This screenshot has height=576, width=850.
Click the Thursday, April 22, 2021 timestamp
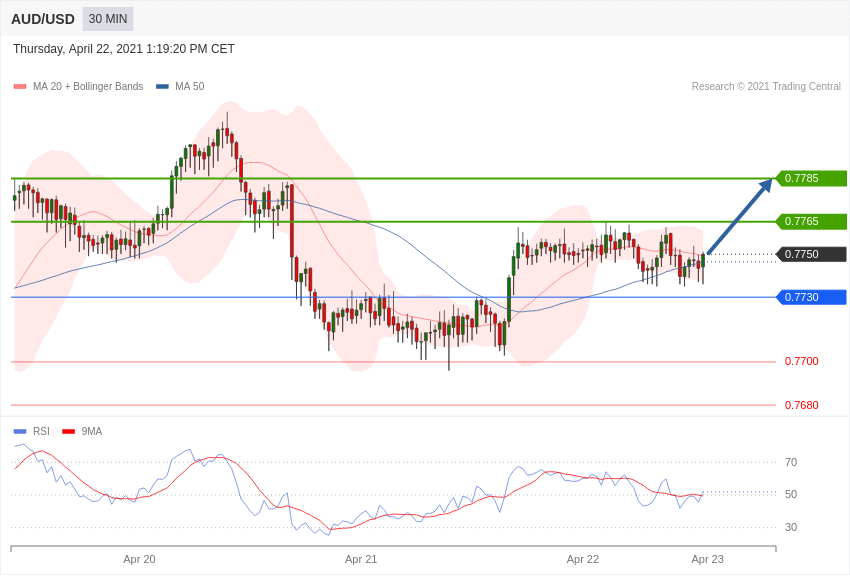click(124, 49)
